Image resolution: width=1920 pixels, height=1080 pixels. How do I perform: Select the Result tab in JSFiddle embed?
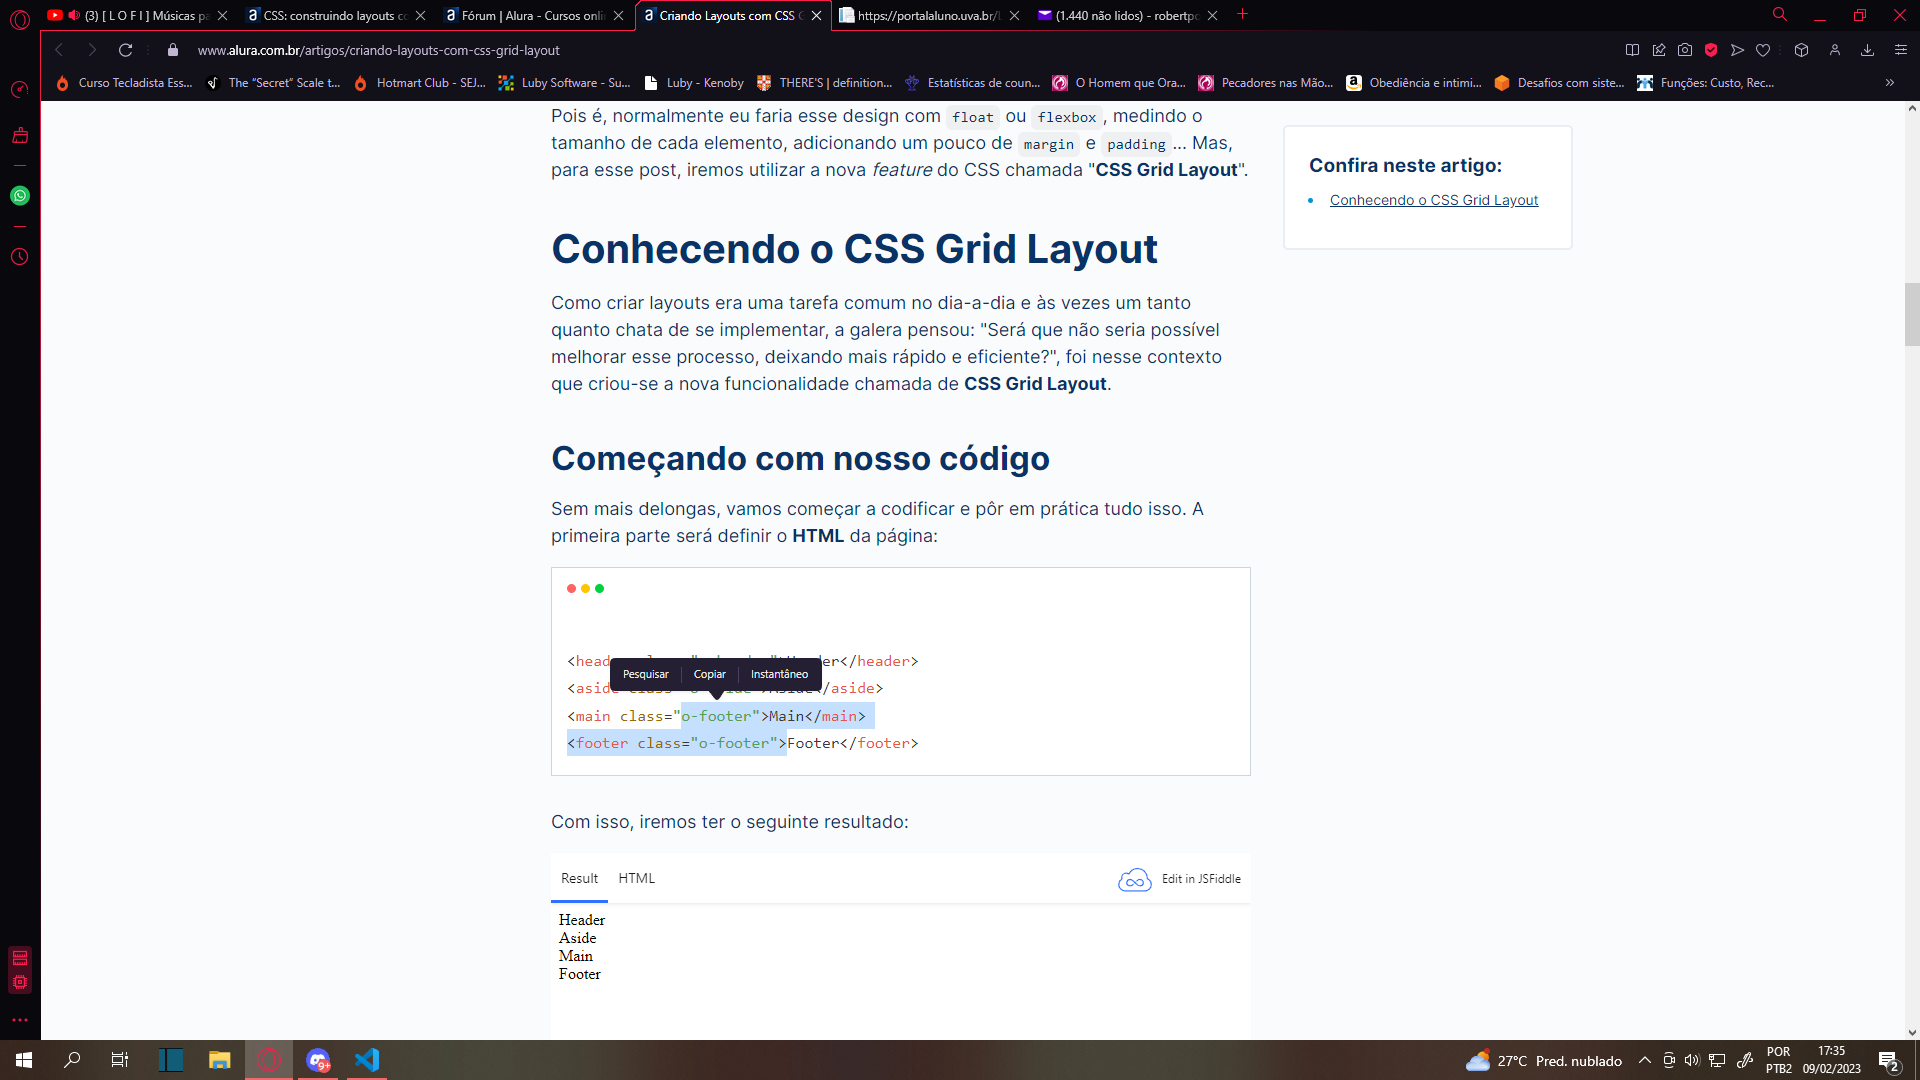coord(579,878)
